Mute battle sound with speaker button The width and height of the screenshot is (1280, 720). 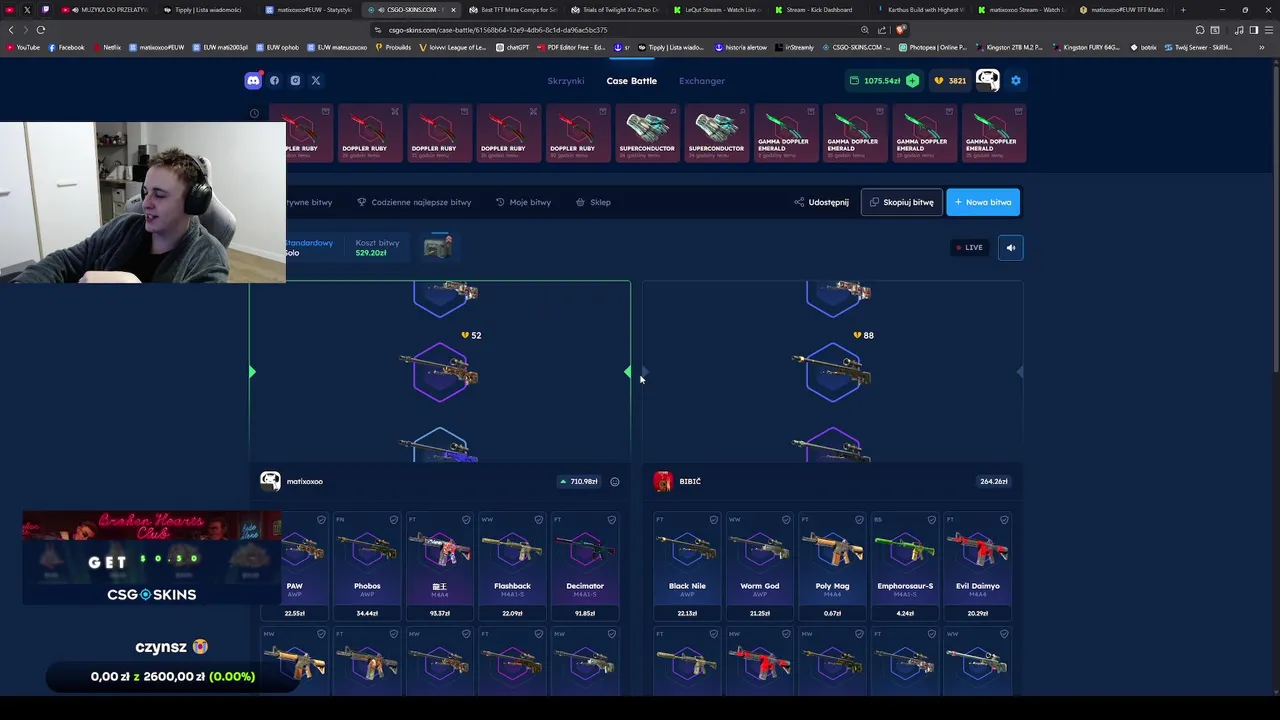tap(1010, 247)
